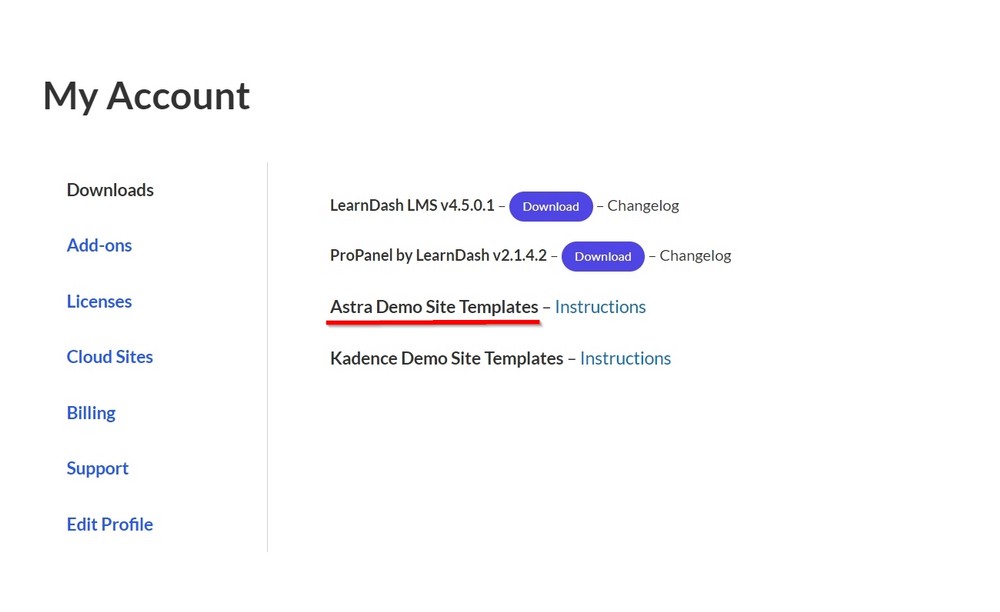Viewport: 1000px width, 612px height.
Task: Navigate to Billing
Action: click(x=91, y=413)
